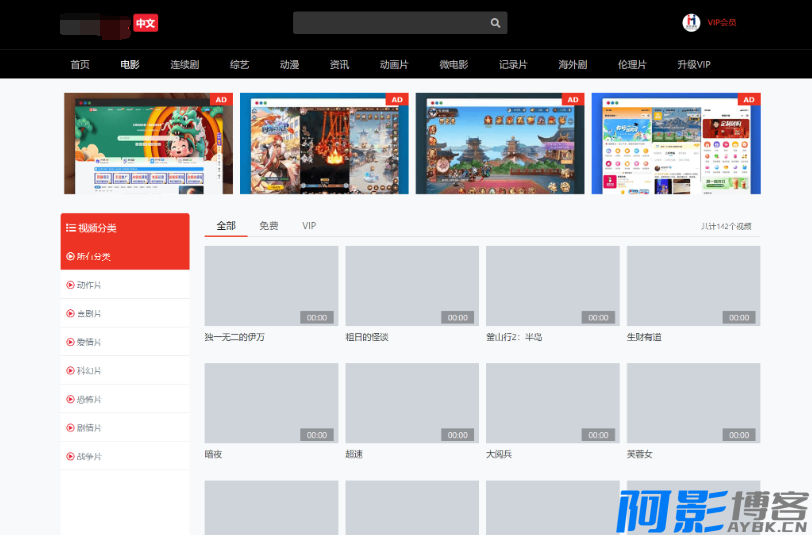Click inside the search input field
Screen dimensions: 812x535
(390, 23)
